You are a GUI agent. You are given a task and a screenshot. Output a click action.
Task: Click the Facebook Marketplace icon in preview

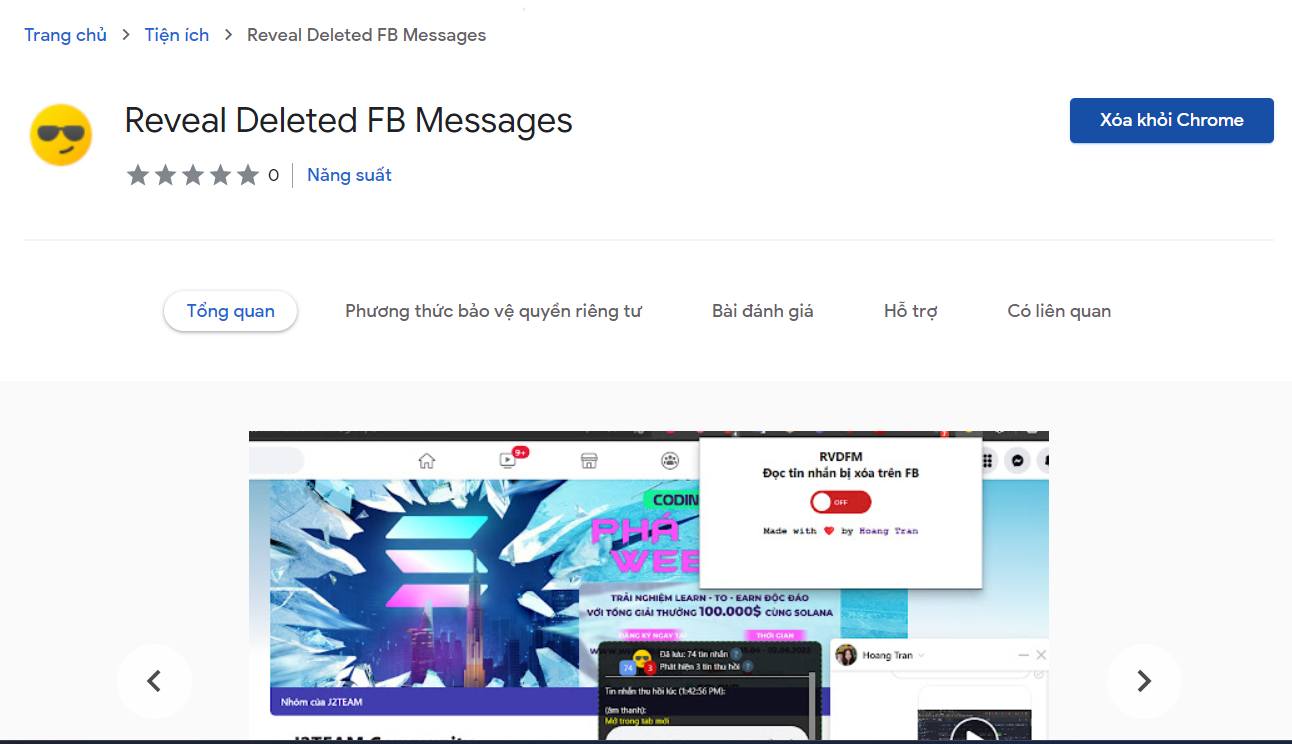click(589, 461)
